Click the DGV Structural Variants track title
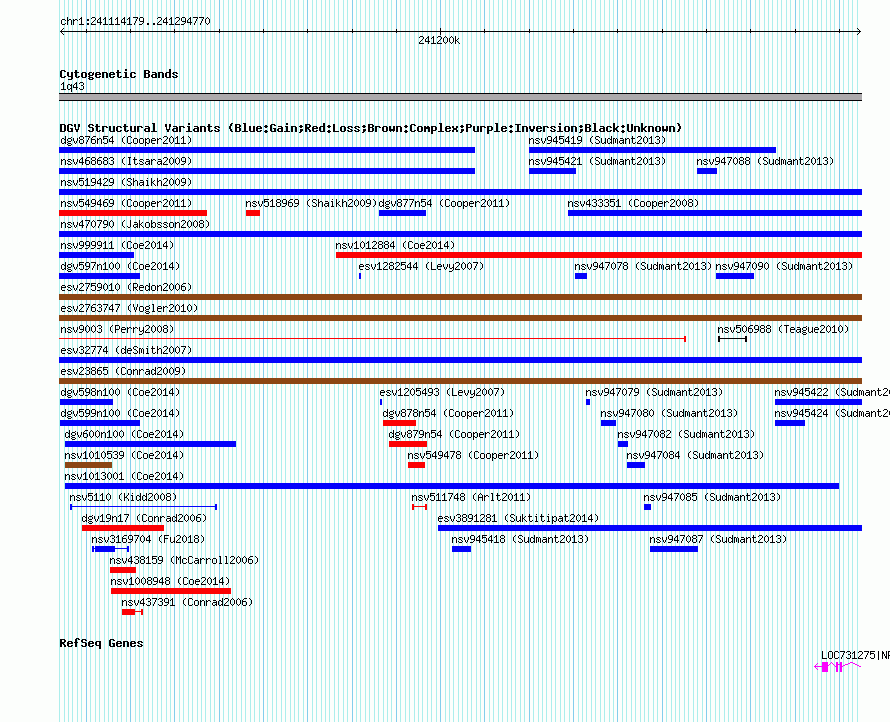 (371, 128)
